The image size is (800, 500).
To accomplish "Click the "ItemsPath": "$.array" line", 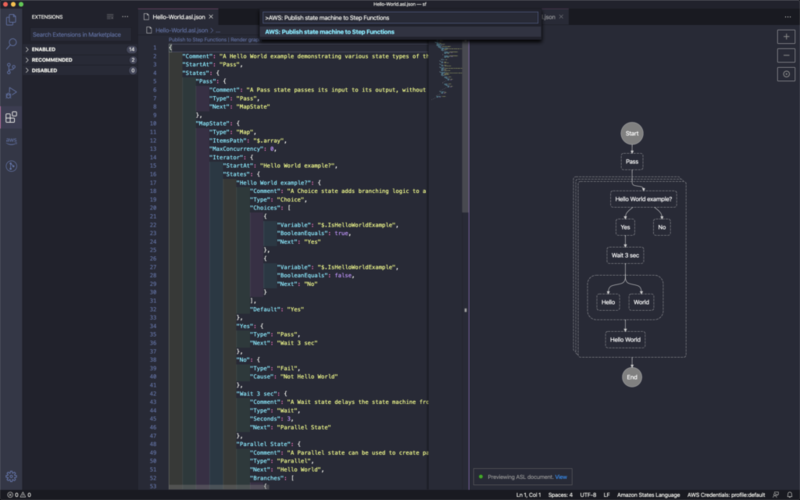I will [x=247, y=141].
